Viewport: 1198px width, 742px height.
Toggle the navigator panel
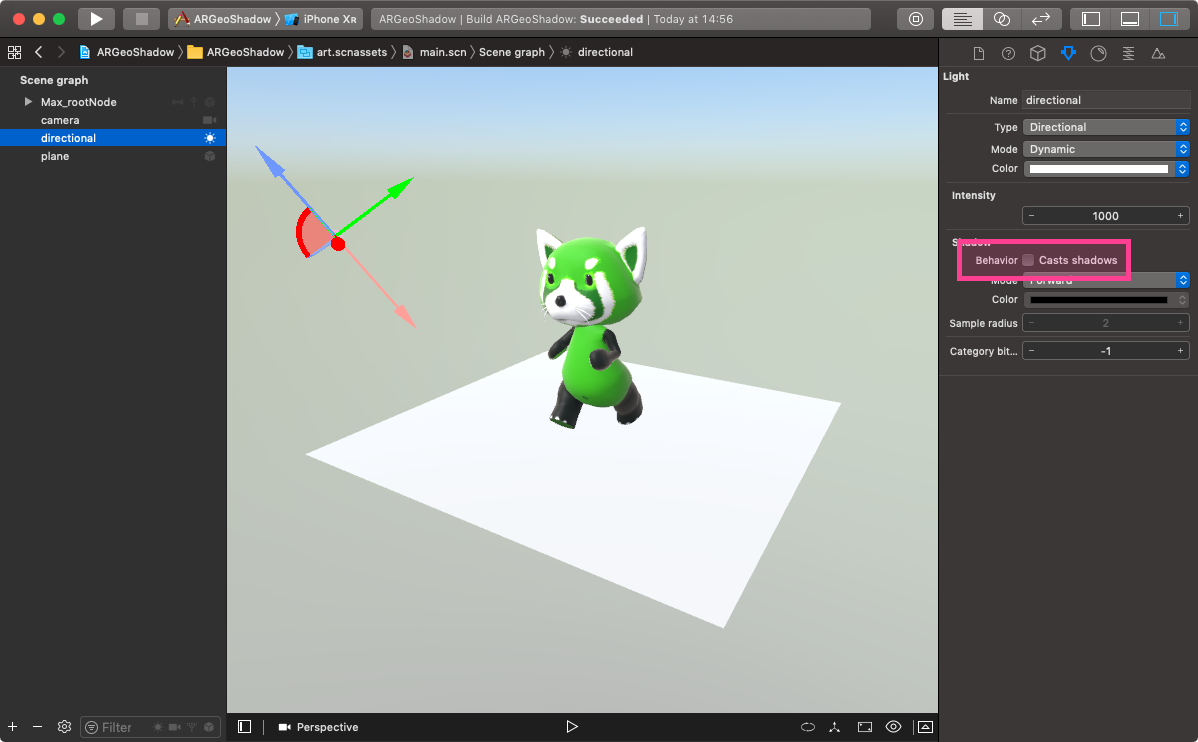1091,19
